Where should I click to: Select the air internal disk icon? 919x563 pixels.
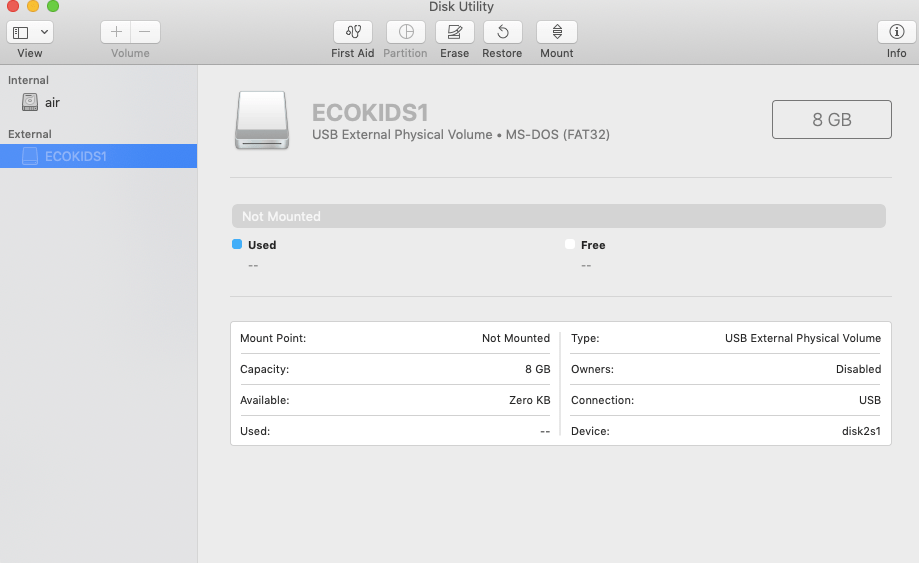tap(30, 102)
